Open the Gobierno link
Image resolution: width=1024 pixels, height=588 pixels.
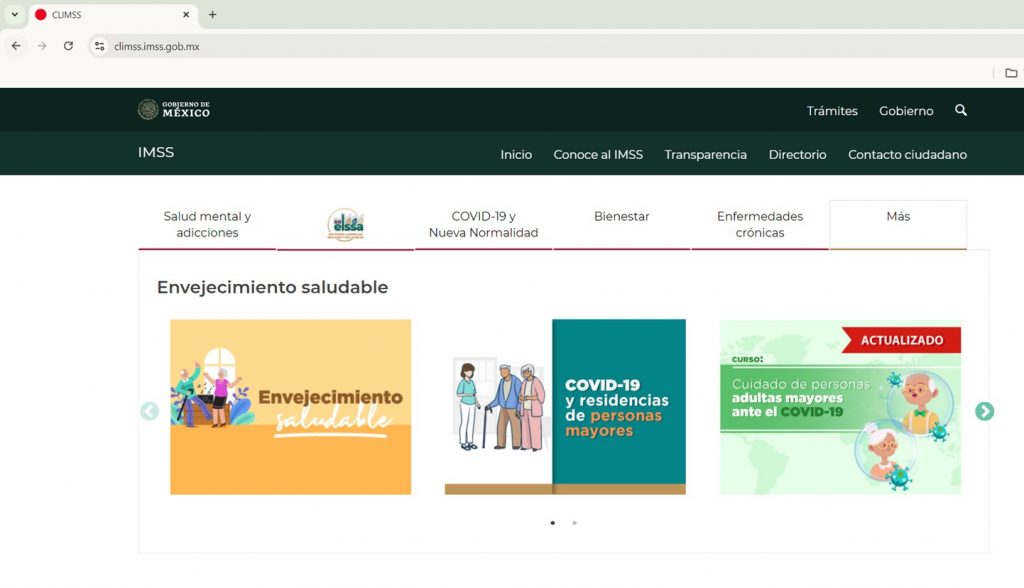[906, 111]
